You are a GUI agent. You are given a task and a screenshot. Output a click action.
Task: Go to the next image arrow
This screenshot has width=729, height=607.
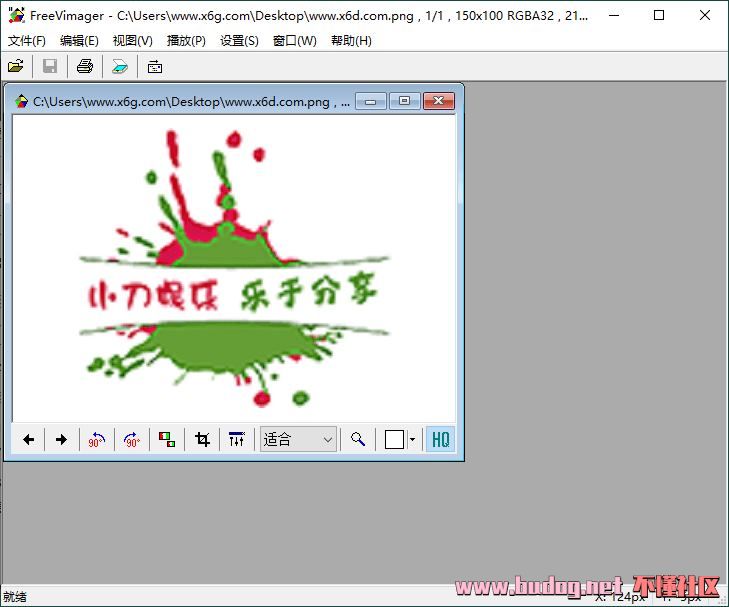point(61,440)
